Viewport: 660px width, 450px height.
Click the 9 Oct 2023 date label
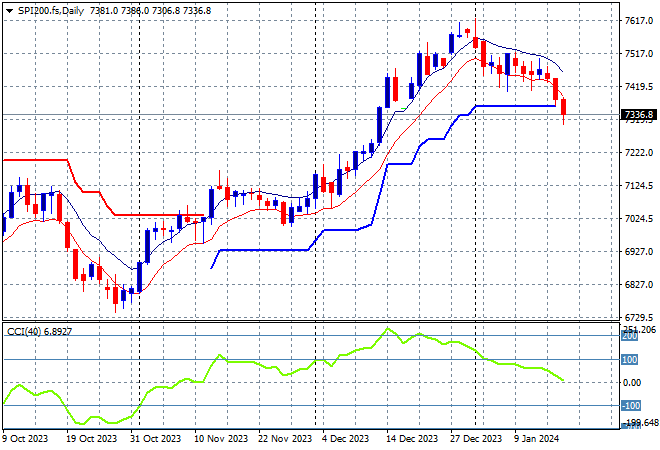coord(28,438)
